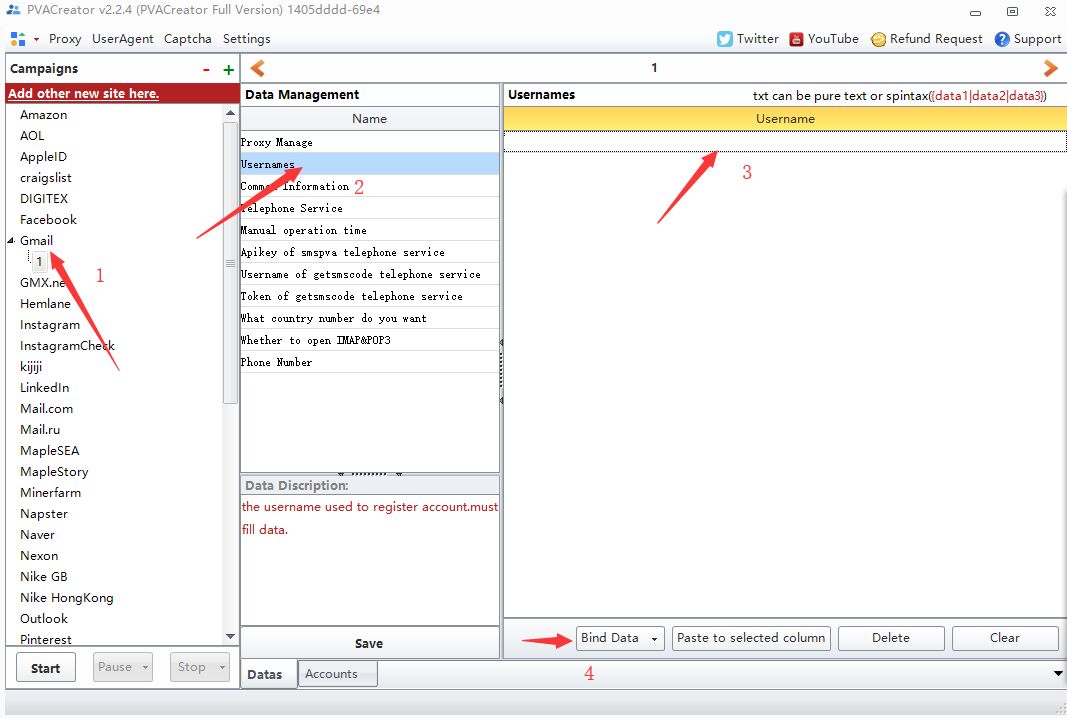The width and height of the screenshot is (1067, 718).
Task: Select Proxy Manage in data list
Action: click(x=277, y=142)
